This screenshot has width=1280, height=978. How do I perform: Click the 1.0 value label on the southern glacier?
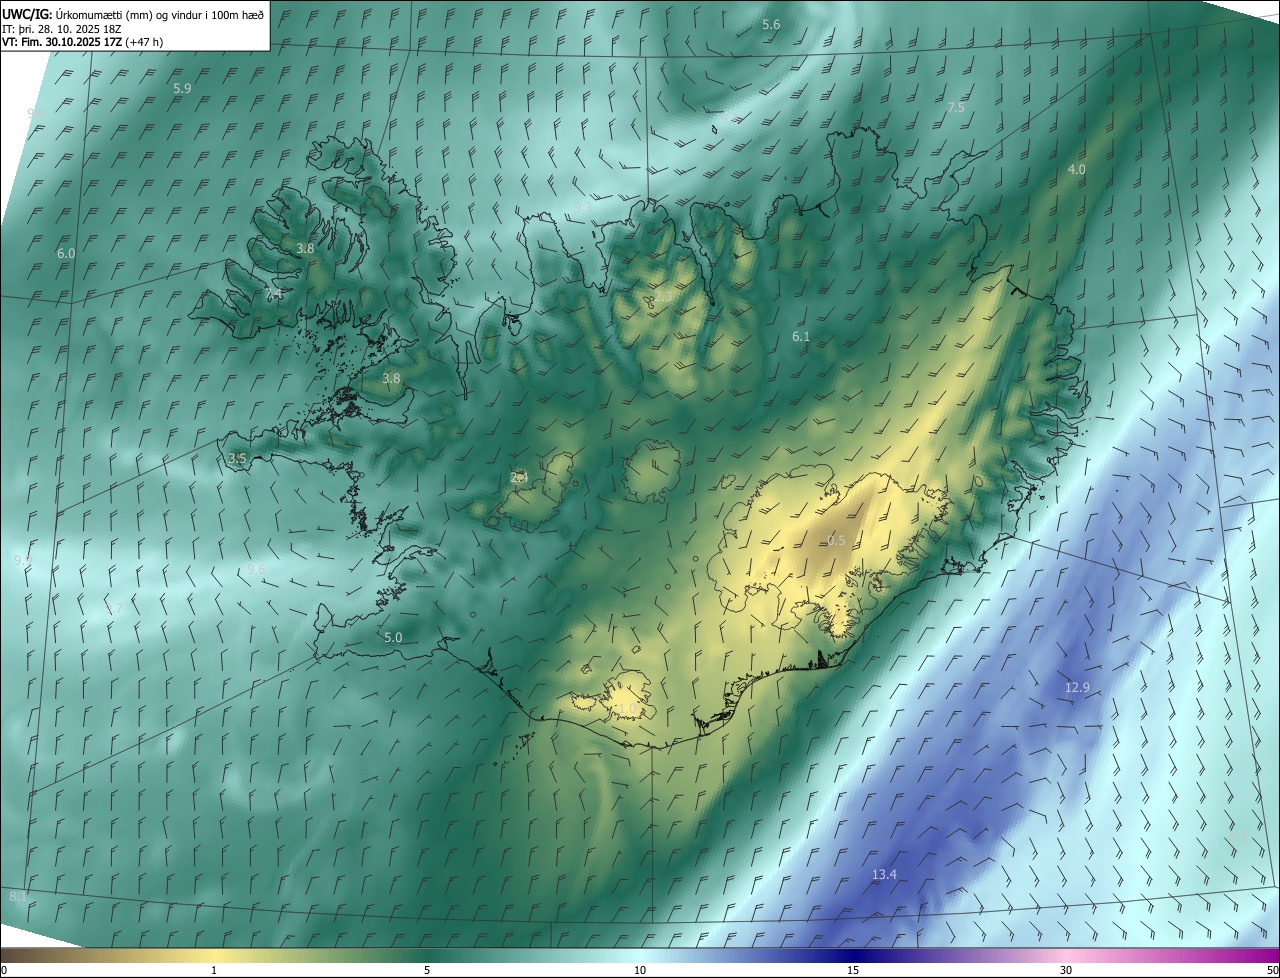tap(626, 709)
